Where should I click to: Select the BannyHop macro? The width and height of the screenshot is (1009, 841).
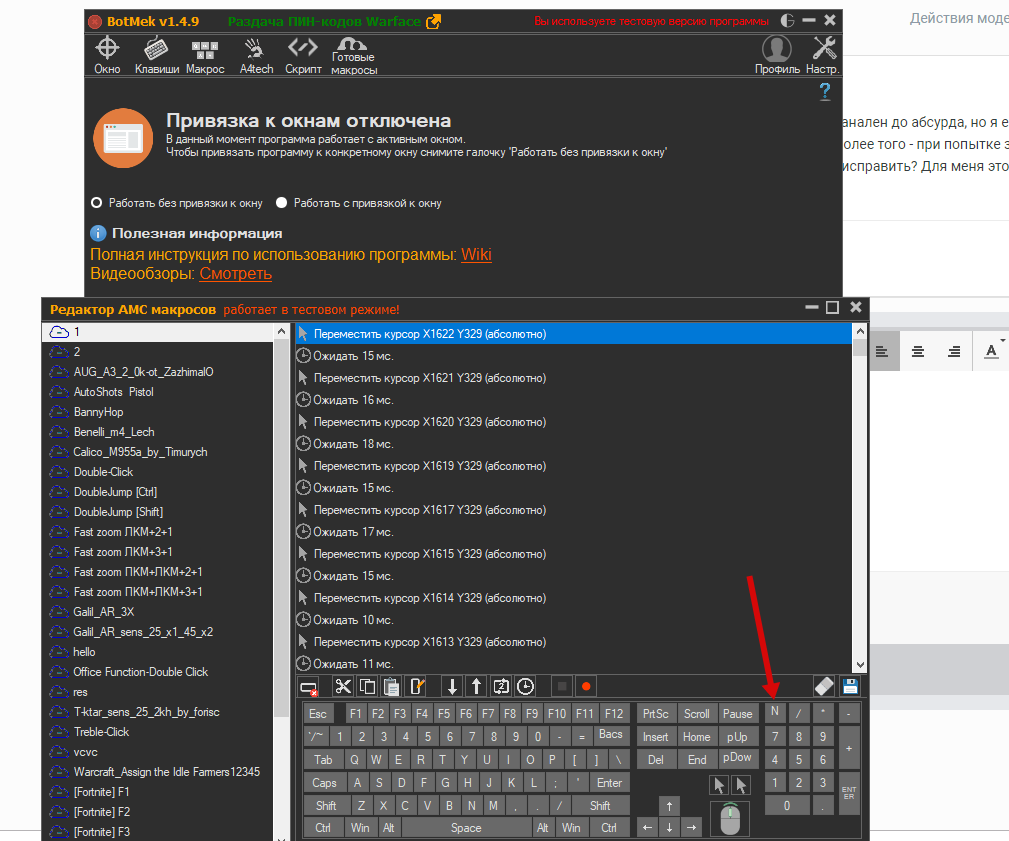(x=158, y=412)
